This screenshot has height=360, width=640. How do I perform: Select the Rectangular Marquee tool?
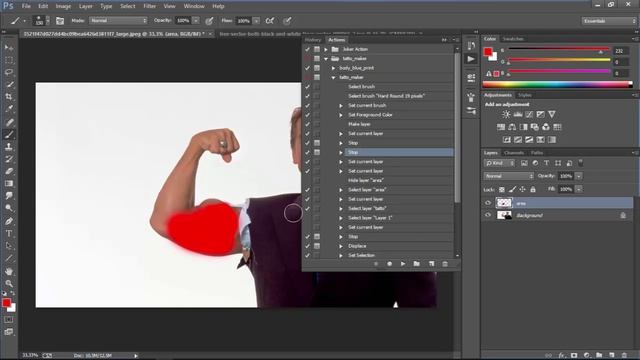pyautogui.click(x=9, y=60)
